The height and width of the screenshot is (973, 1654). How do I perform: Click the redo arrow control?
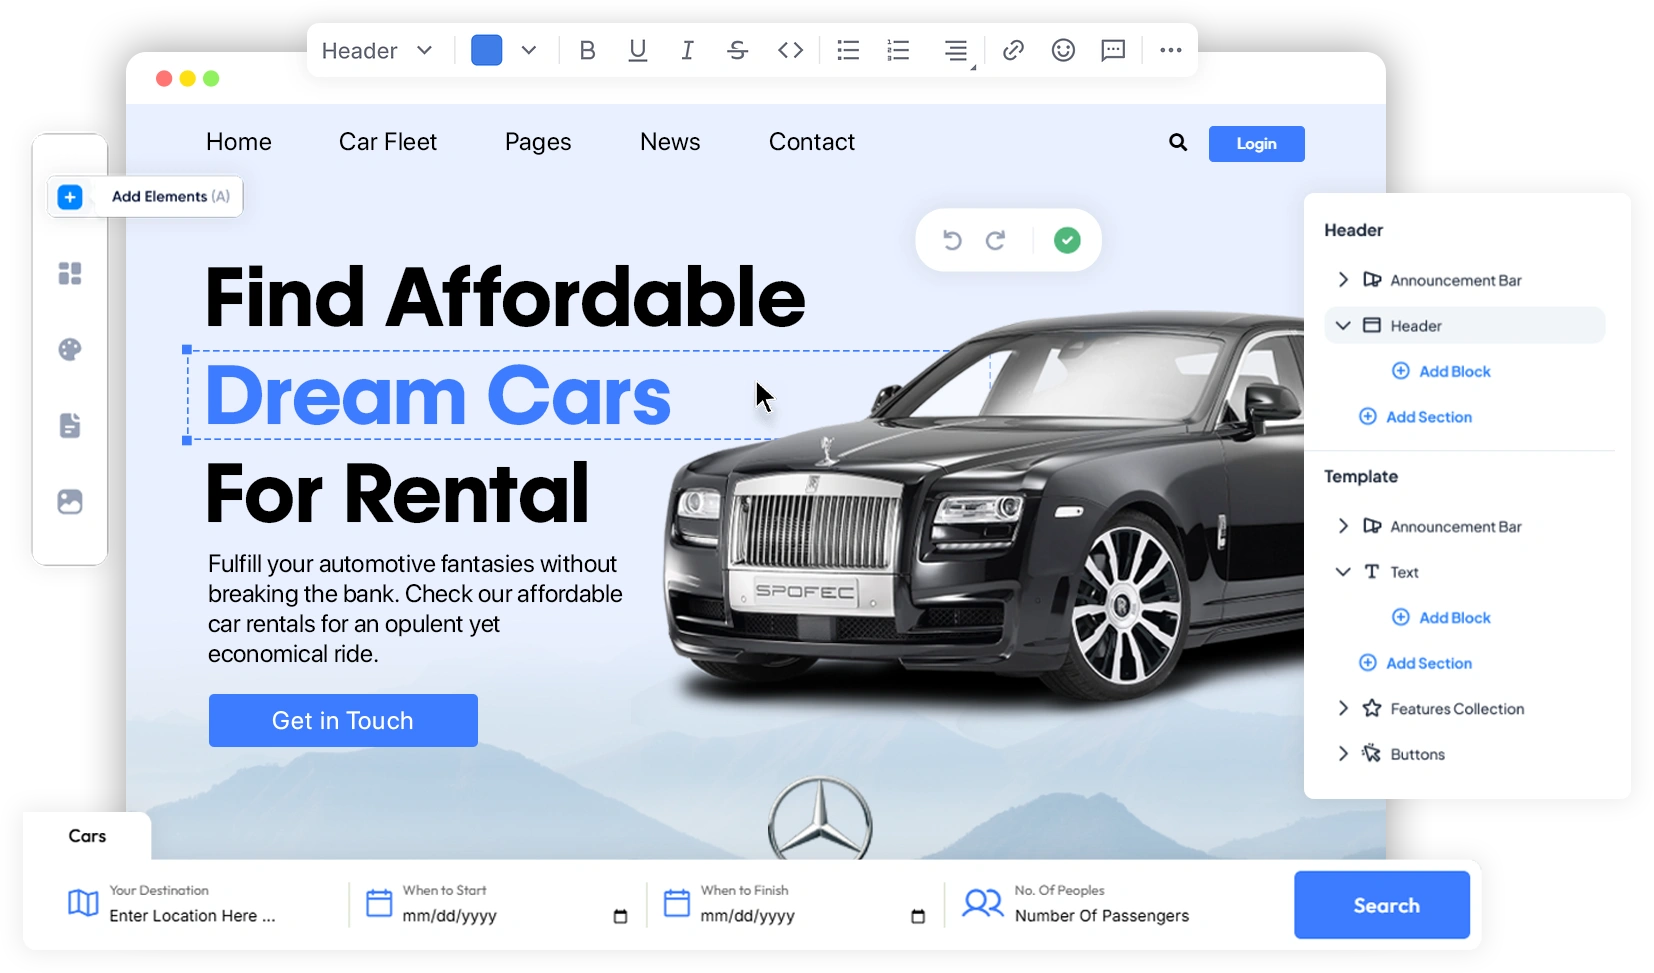coord(997,240)
